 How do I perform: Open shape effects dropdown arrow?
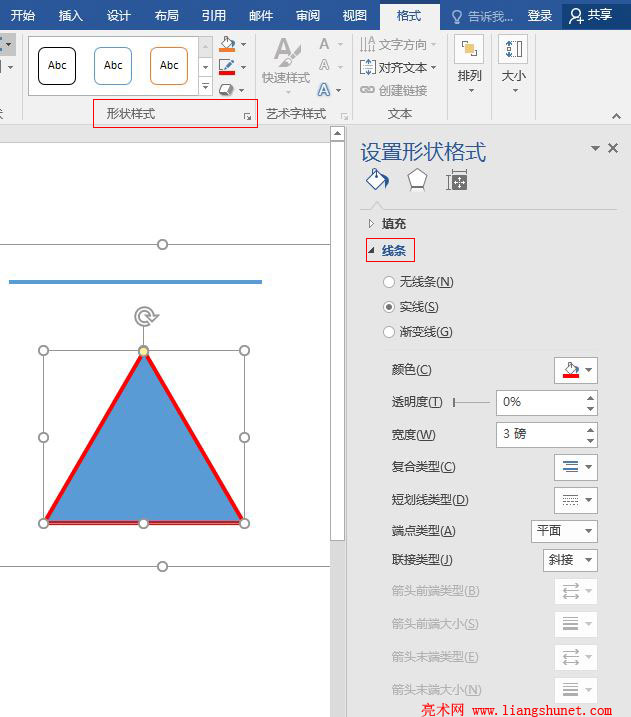pyautogui.click(x=242, y=90)
